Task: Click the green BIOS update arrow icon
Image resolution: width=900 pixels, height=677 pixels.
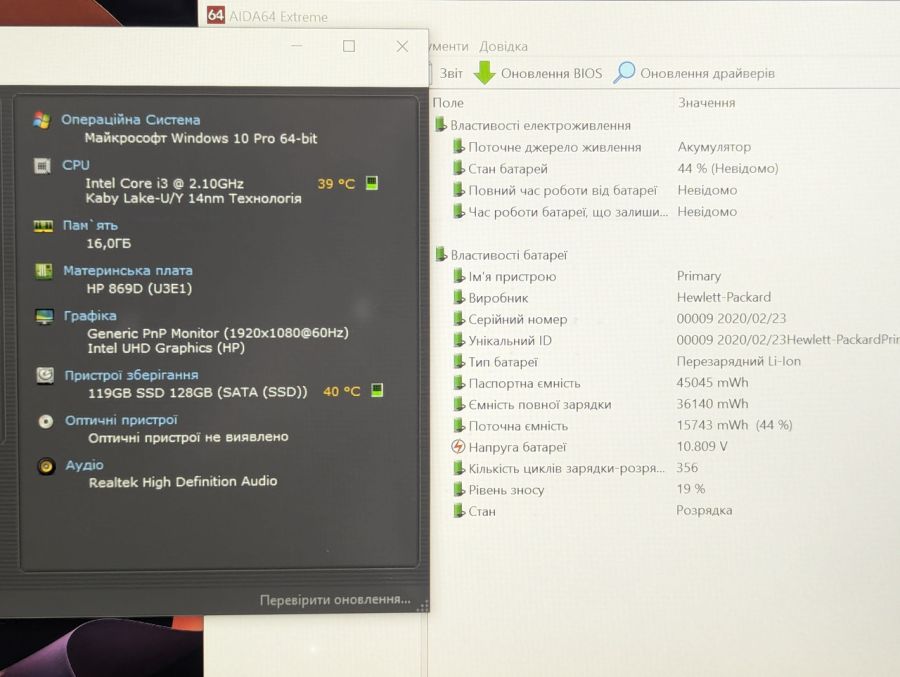Action: click(x=484, y=73)
